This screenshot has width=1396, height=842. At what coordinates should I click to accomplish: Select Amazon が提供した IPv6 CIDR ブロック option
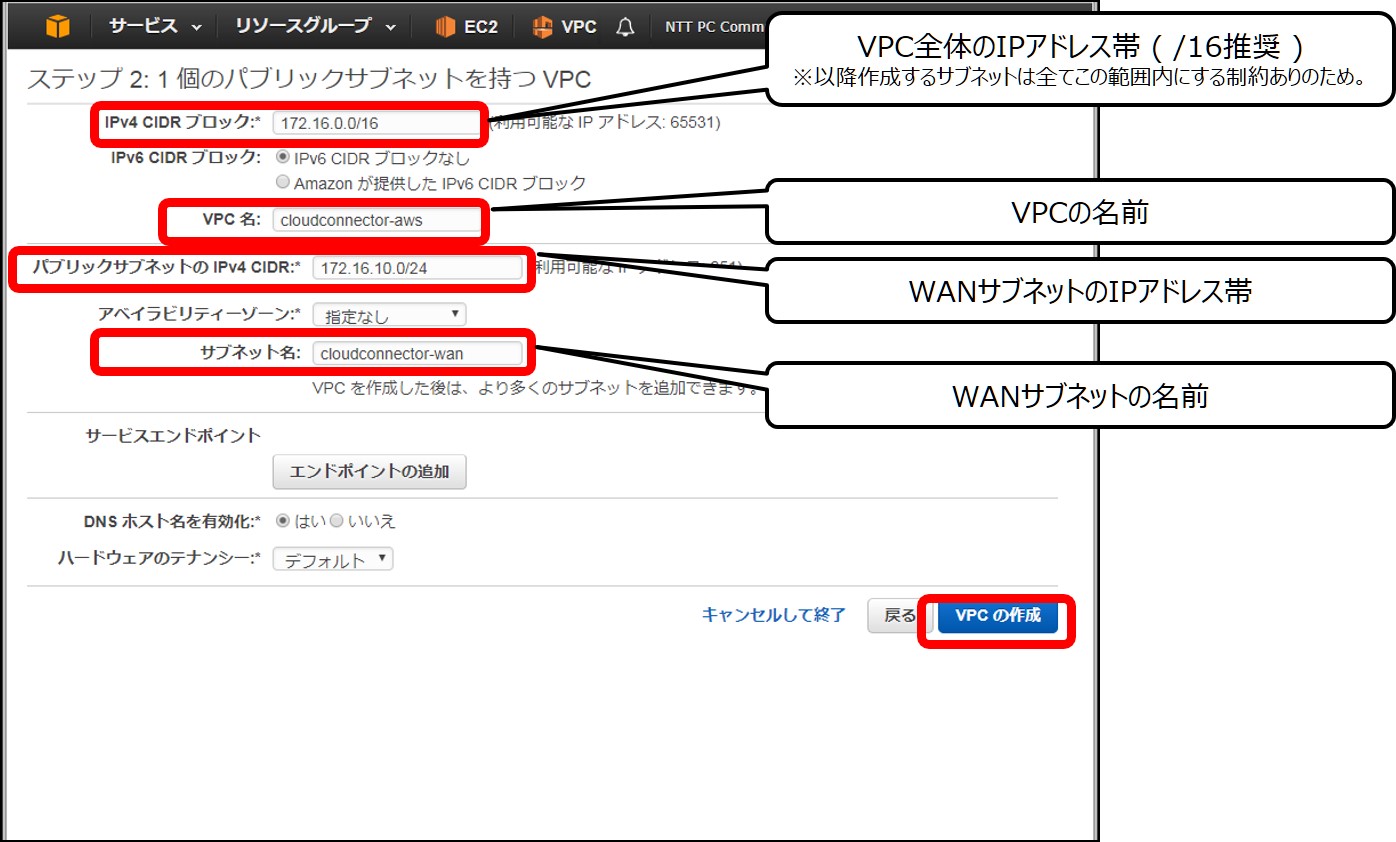[283, 182]
